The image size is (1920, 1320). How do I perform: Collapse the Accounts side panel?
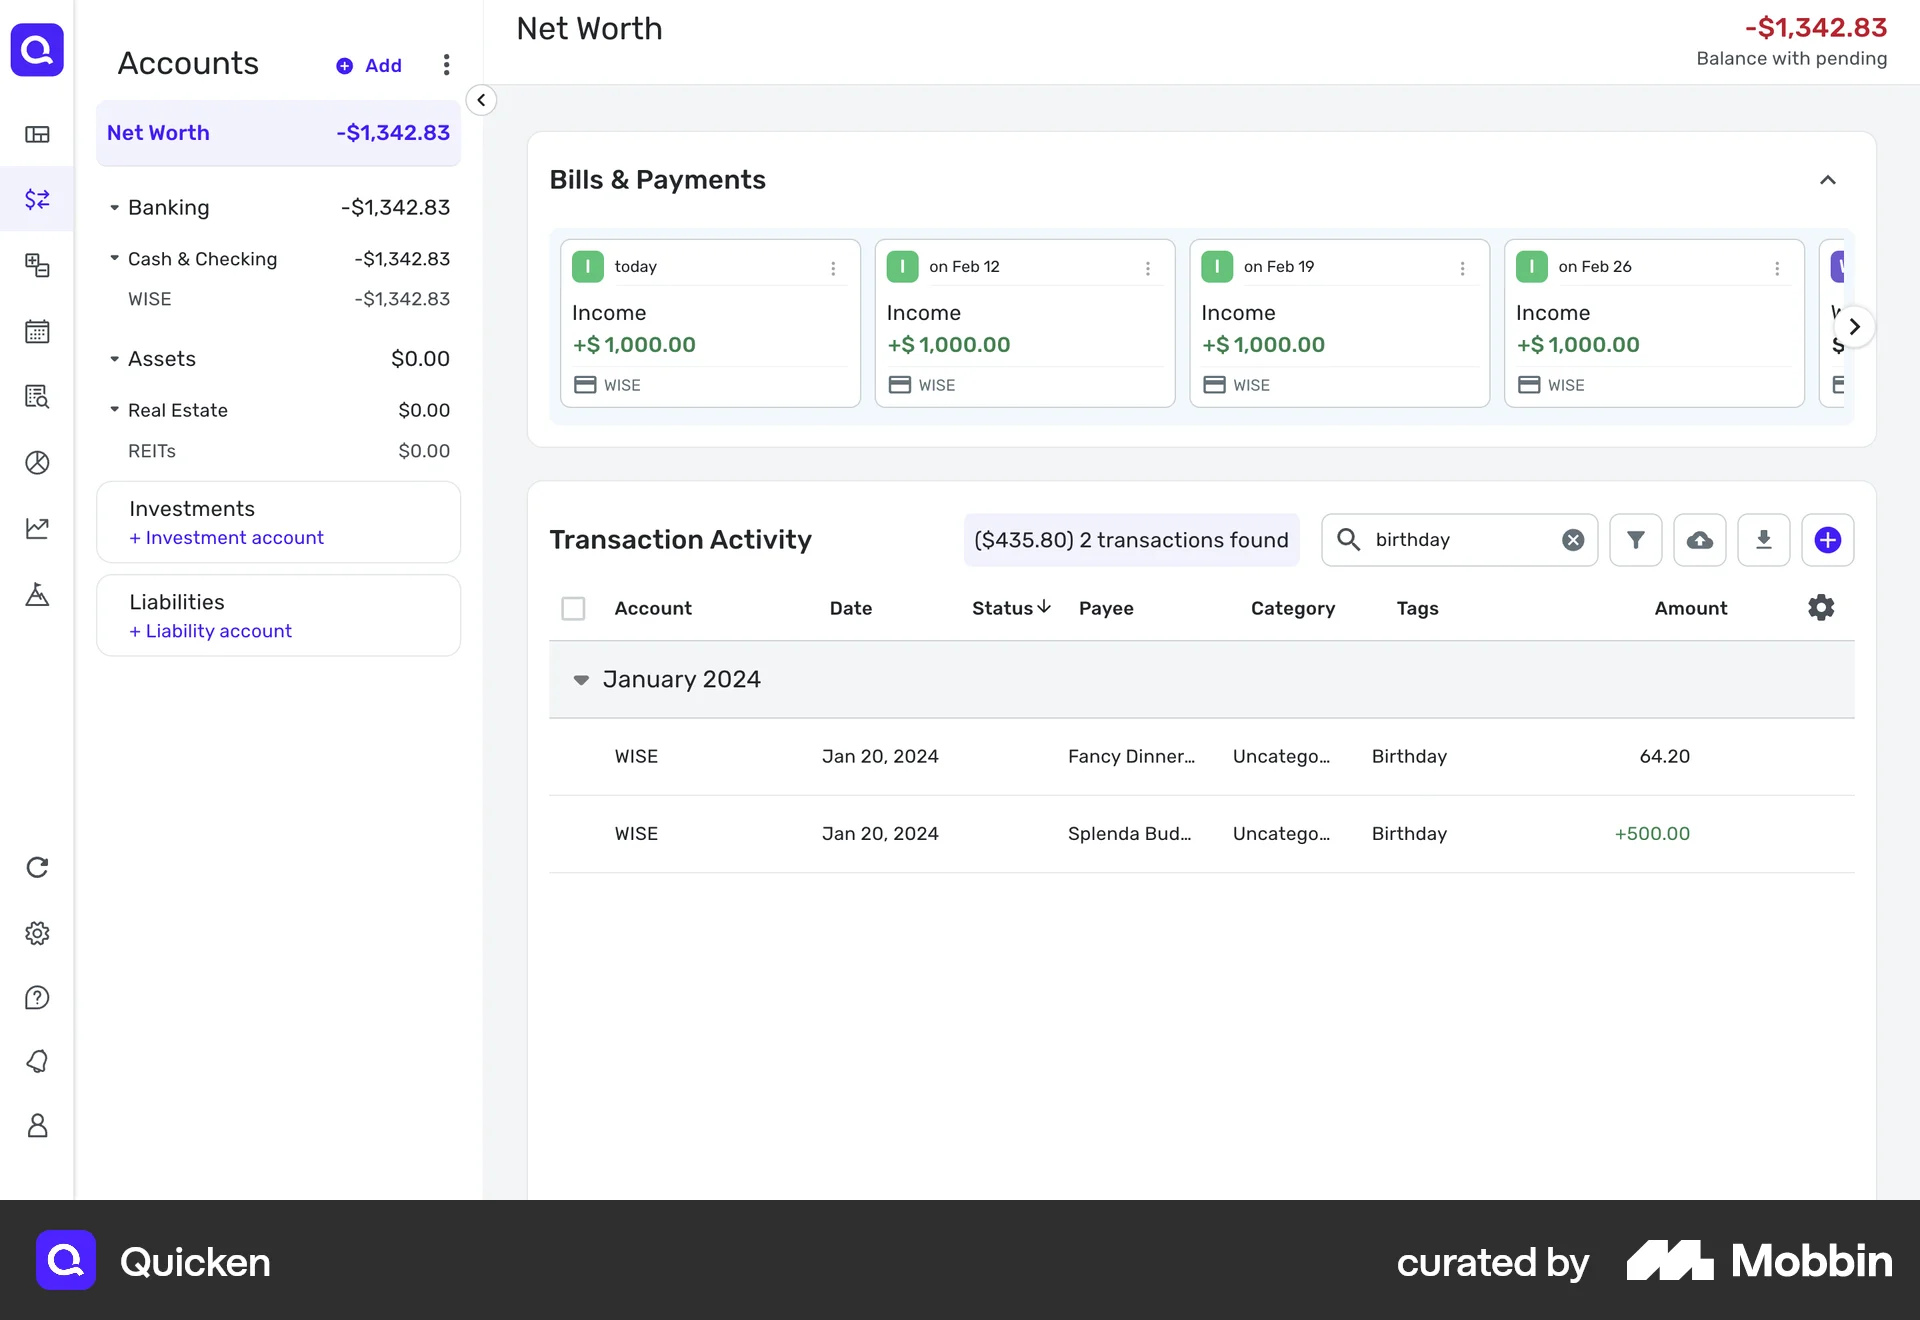tap(481, 100)
